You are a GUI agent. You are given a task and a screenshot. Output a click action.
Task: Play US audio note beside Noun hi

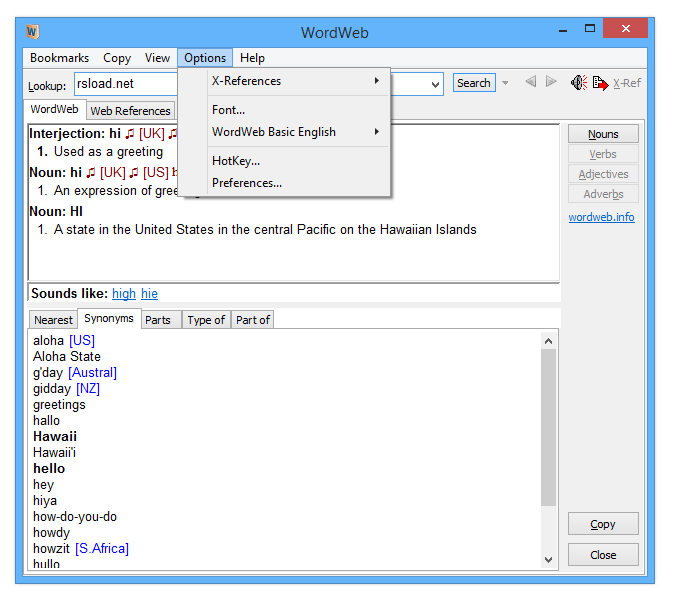(134, 173)
